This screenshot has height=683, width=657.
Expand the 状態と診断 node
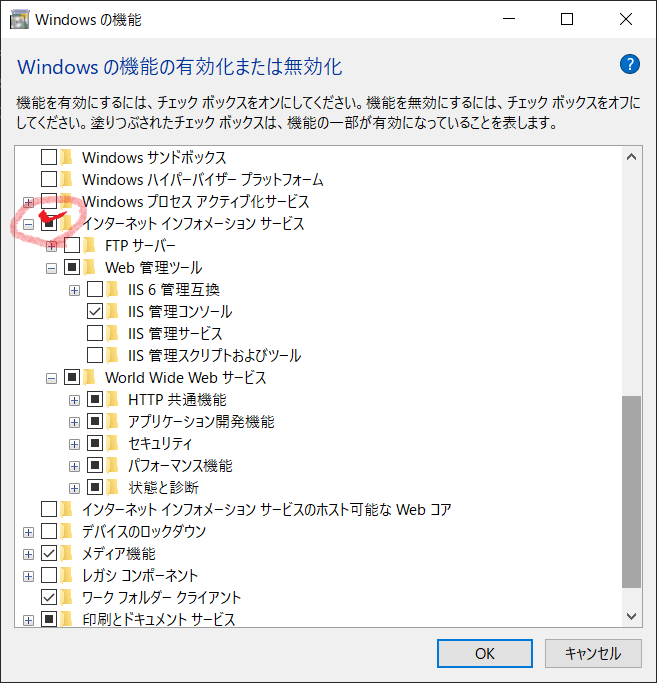(75, 488)
